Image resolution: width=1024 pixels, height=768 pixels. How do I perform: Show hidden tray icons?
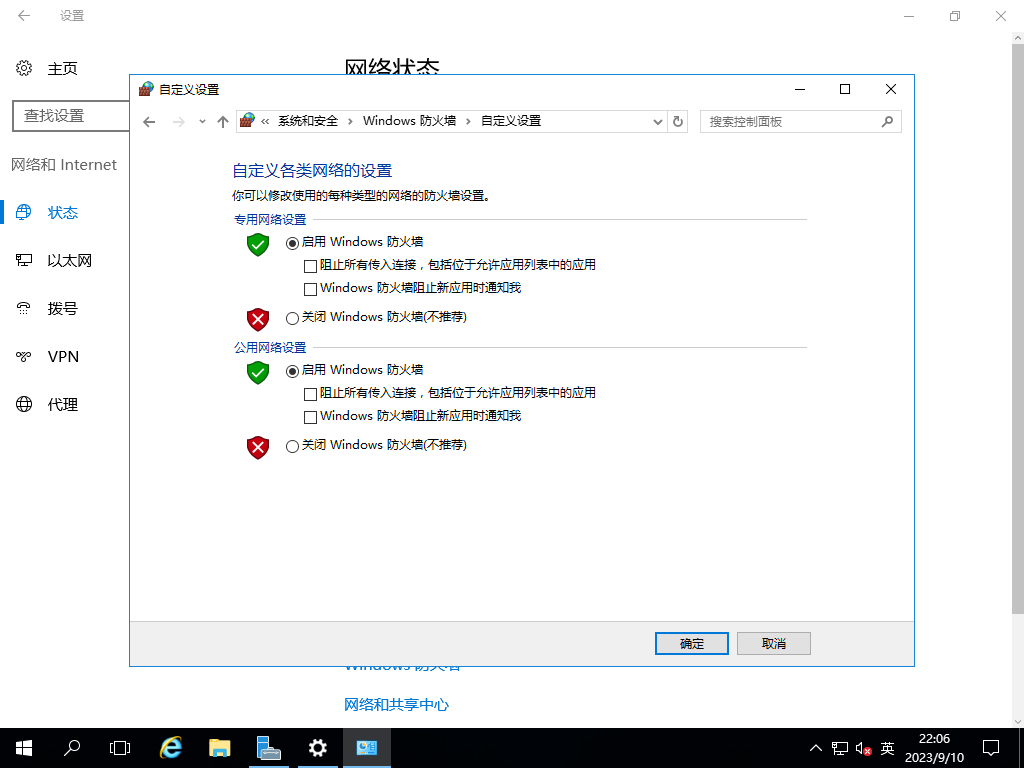point(816,748)
